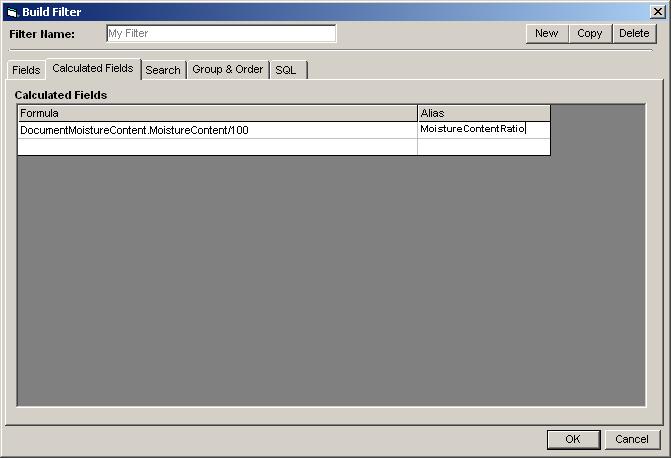Click the Build Filter window icon
This screenshot has height=458, width=671.
12,12
